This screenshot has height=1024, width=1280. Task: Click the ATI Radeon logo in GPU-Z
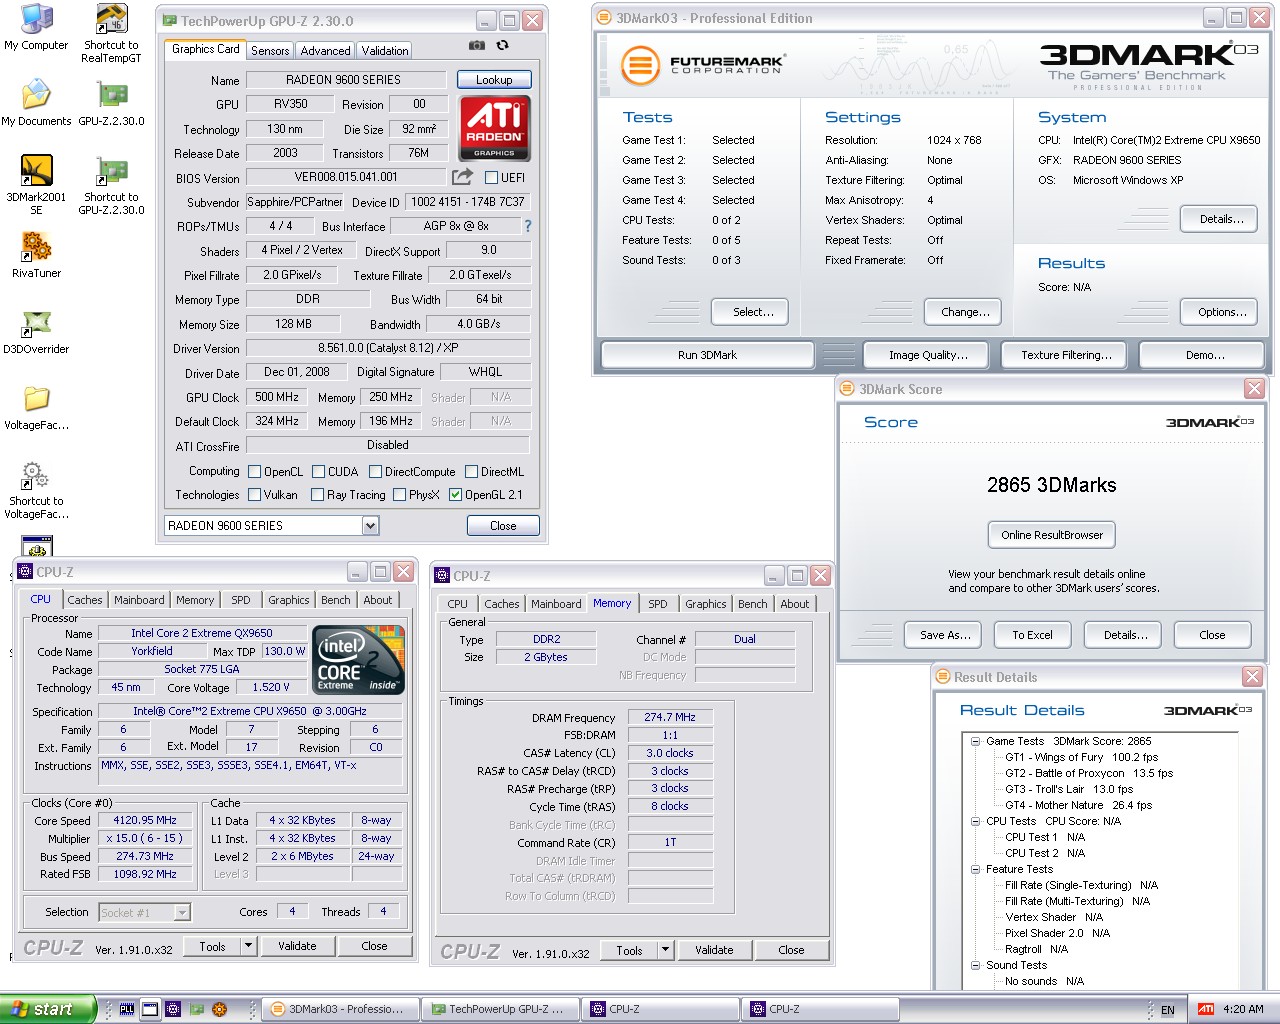494,128
